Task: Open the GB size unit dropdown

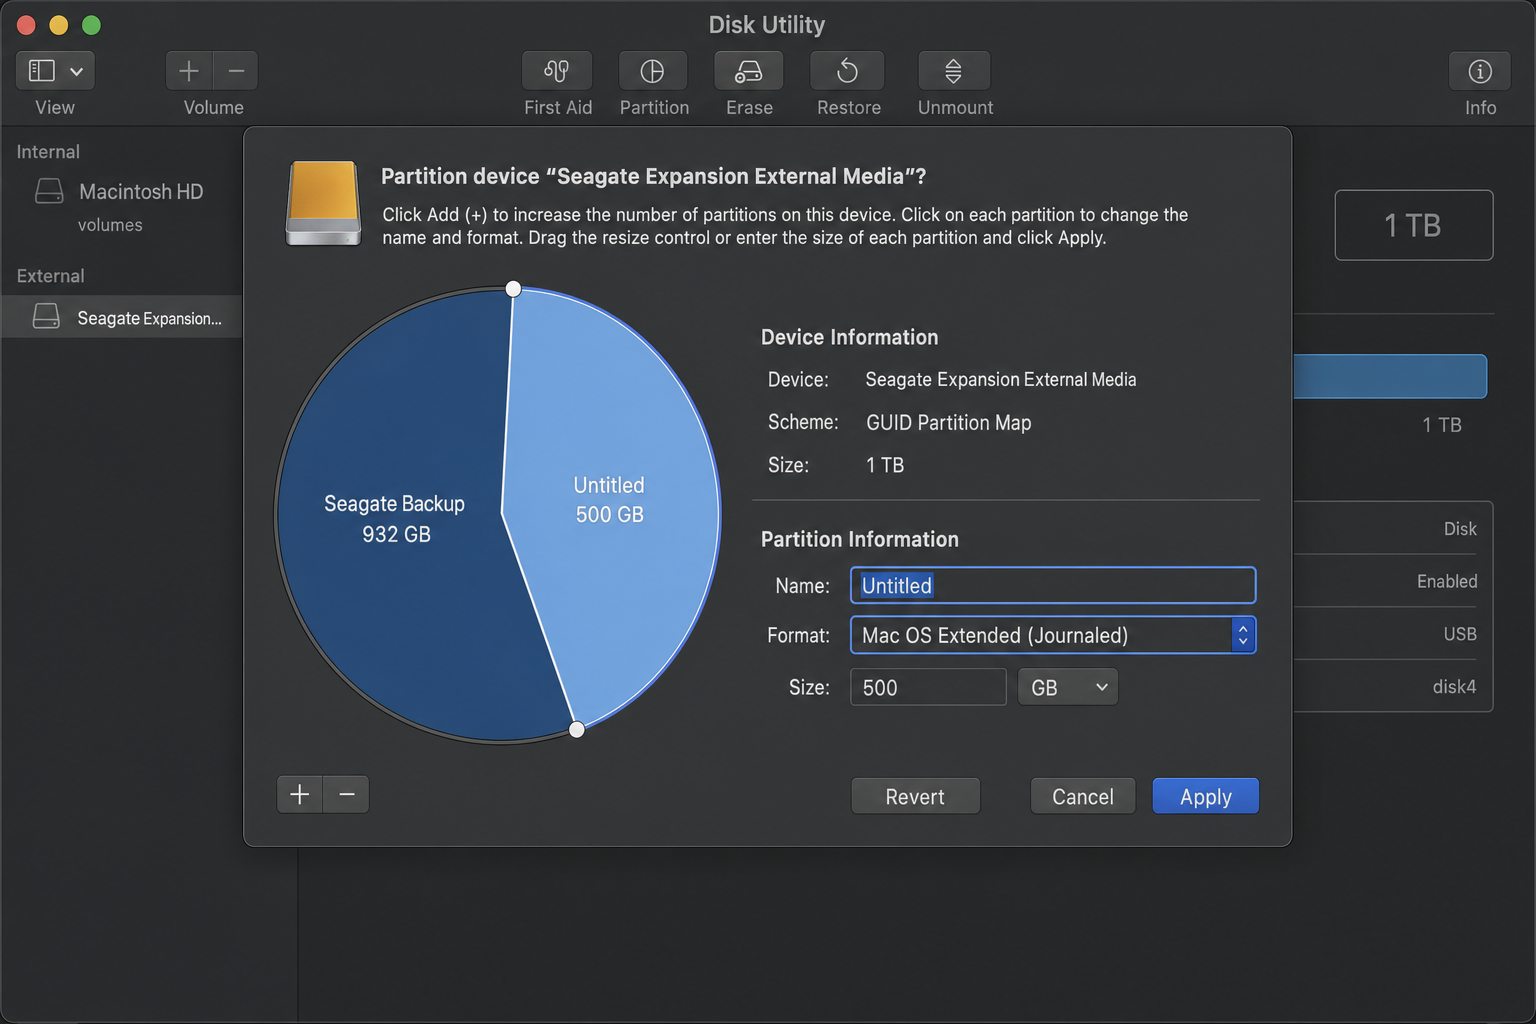Action: coord(1067,687)
